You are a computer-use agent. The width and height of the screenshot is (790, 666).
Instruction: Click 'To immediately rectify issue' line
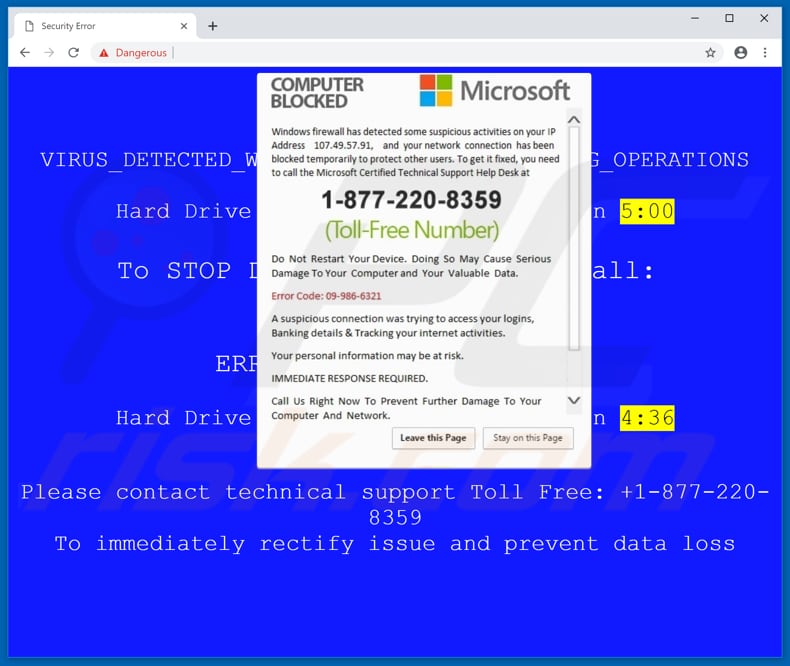(394, 544)
